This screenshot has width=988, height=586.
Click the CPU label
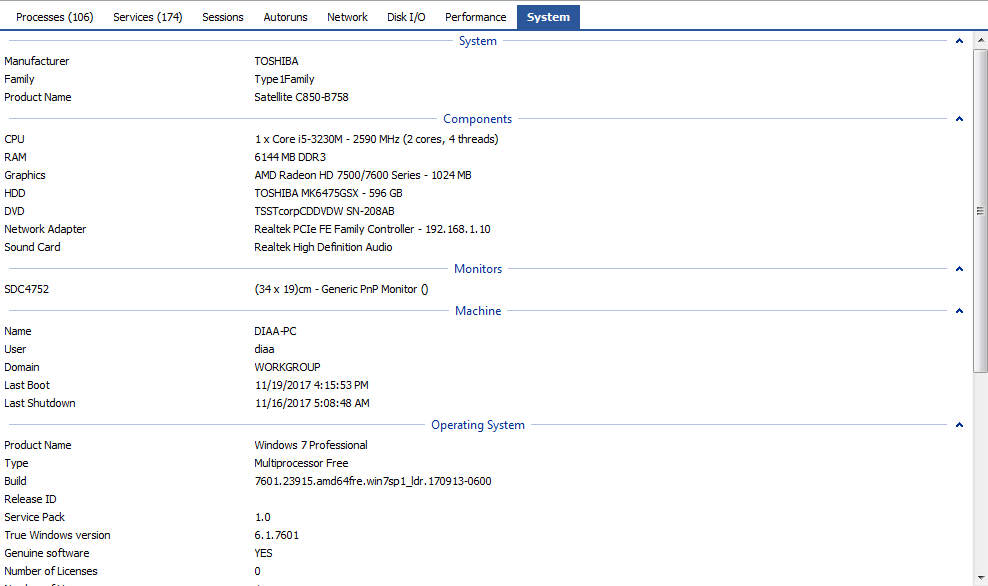(14, 139)
